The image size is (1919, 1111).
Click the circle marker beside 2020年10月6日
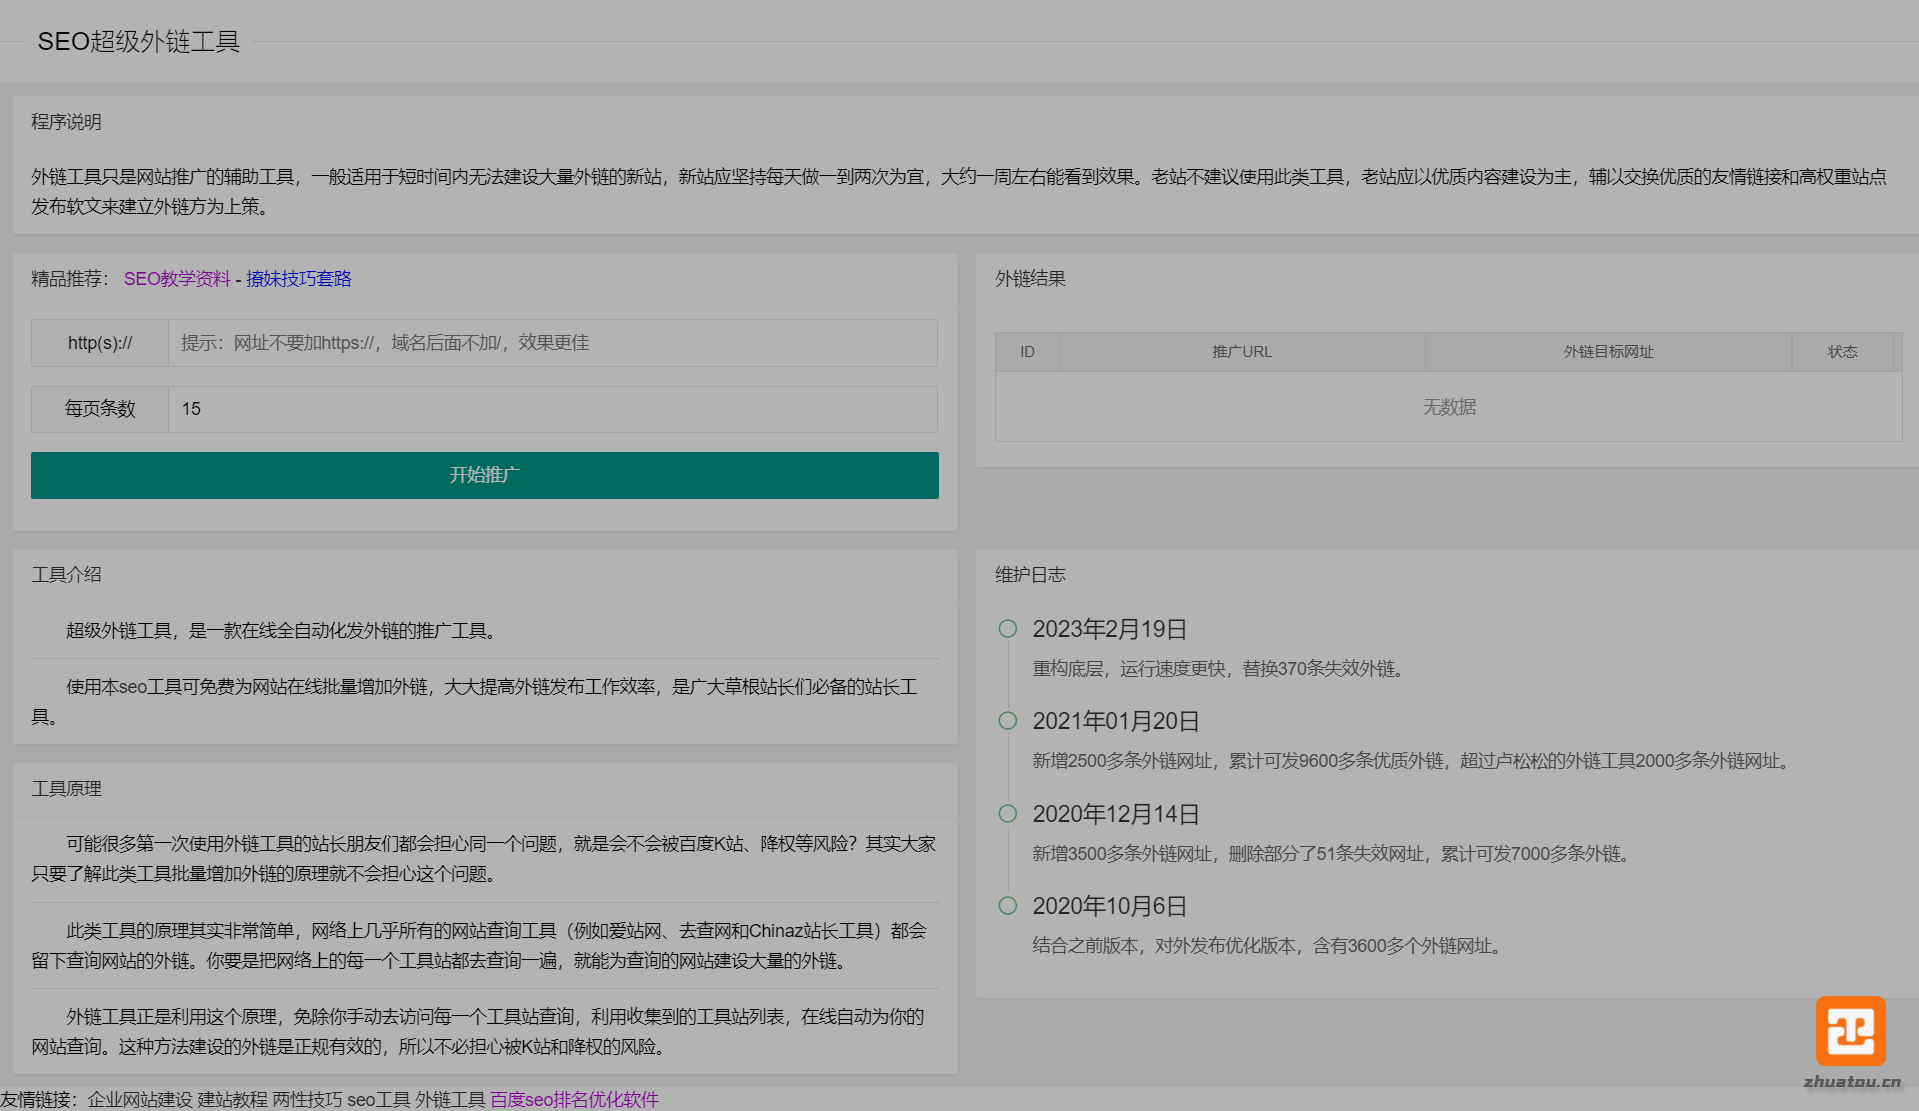[1006, 905]
